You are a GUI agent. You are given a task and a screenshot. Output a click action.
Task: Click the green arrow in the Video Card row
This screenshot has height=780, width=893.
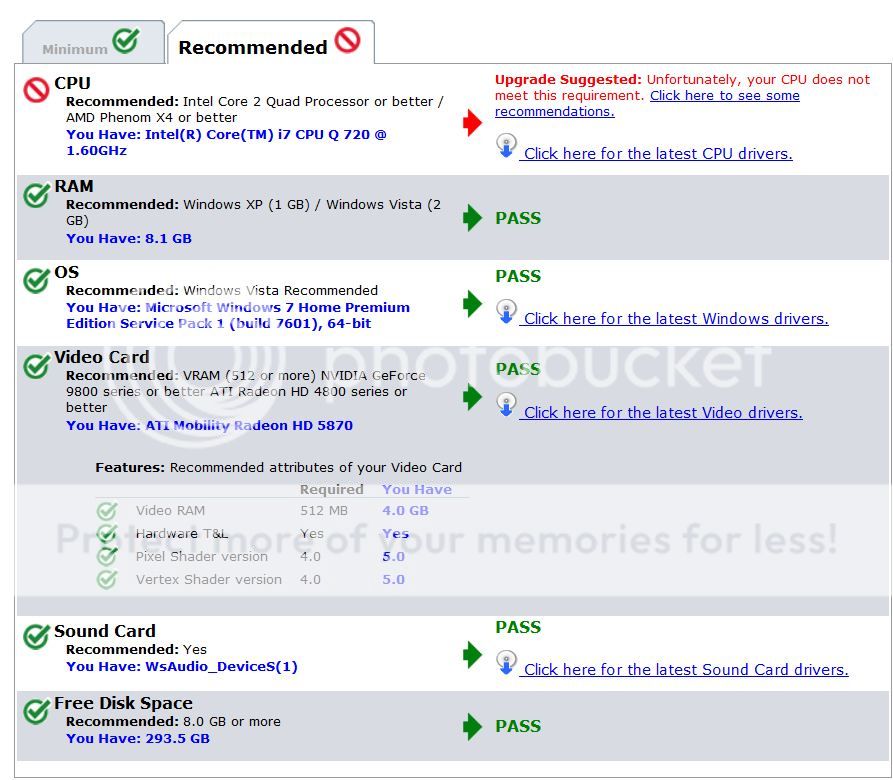472,397
